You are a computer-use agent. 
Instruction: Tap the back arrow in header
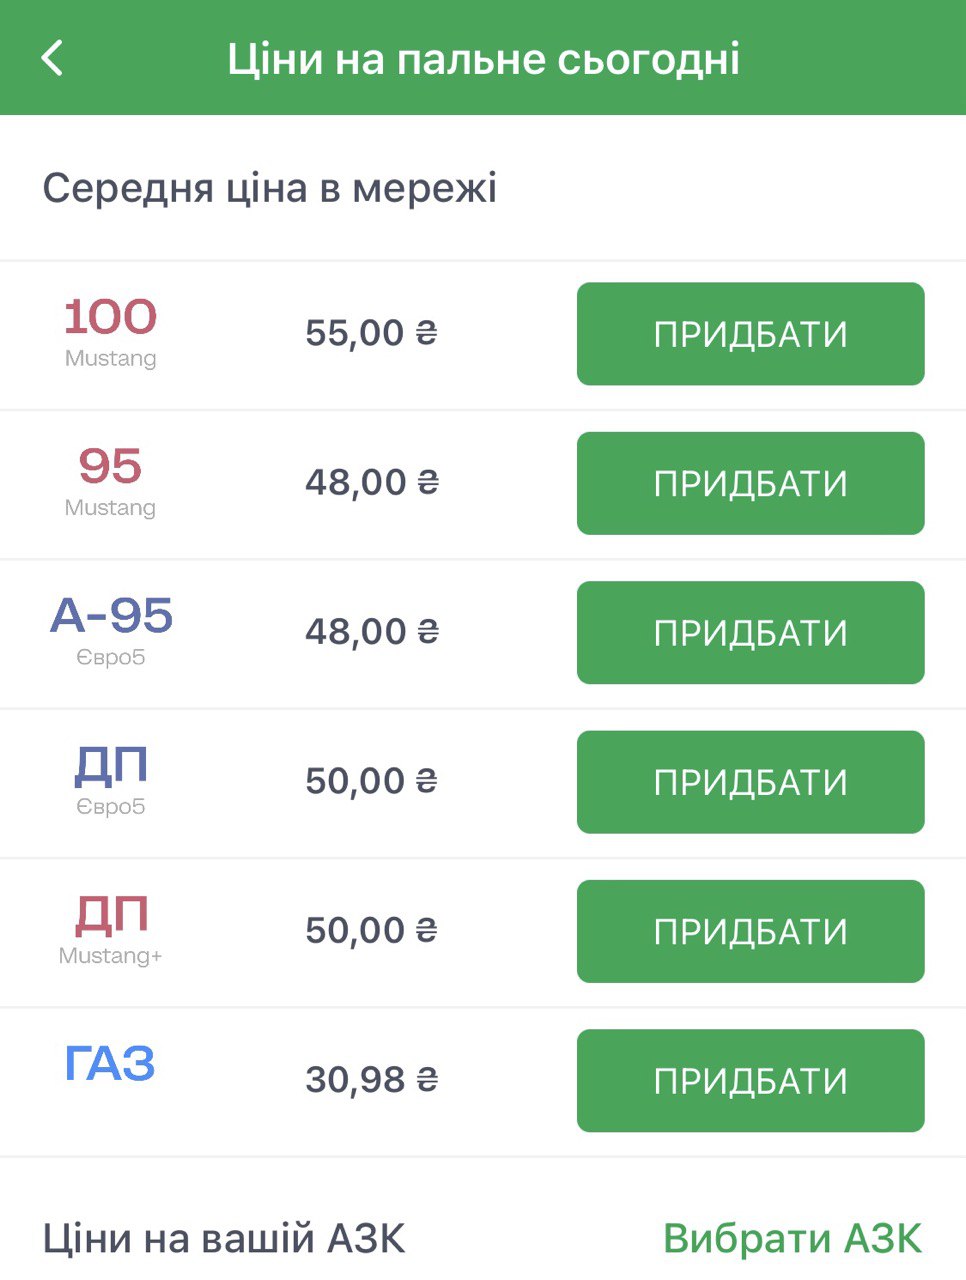pos(53,58)
